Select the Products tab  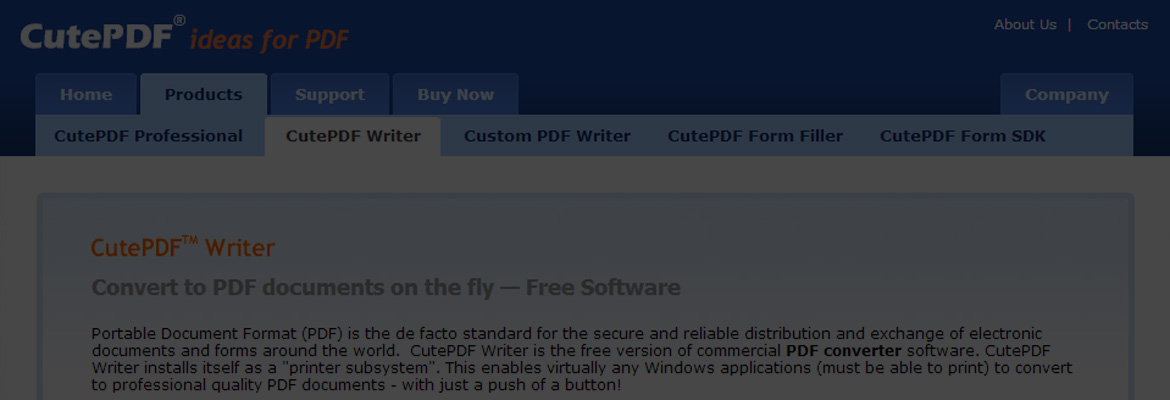[x=204, y=95]
